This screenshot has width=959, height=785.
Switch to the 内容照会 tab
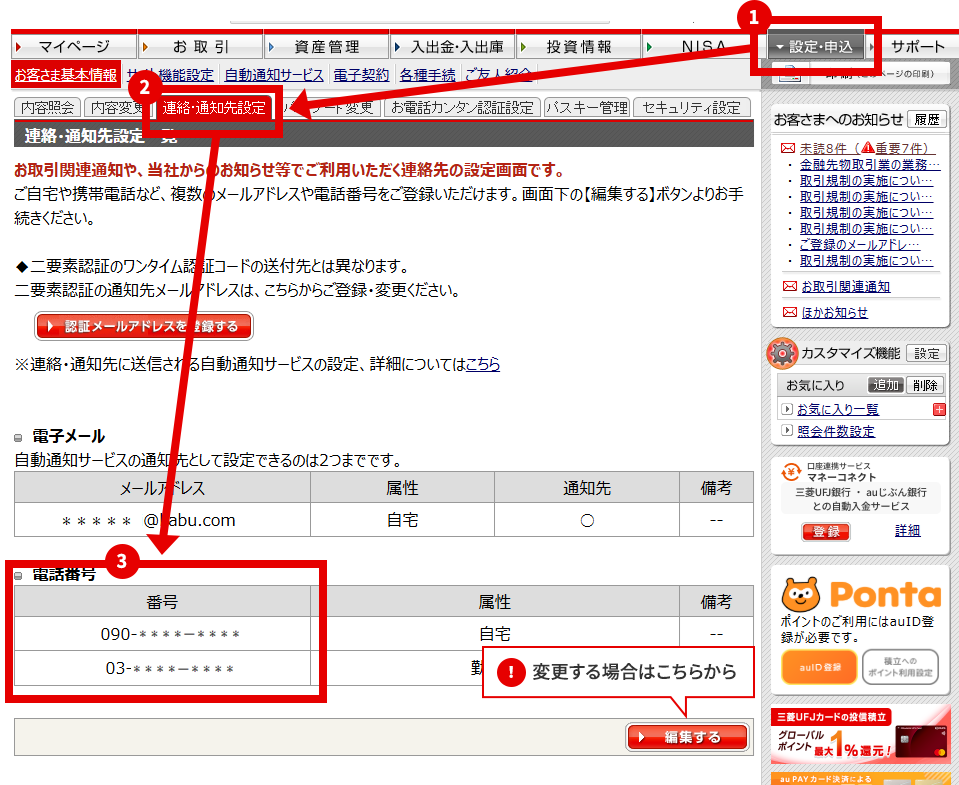click(47, 108)
